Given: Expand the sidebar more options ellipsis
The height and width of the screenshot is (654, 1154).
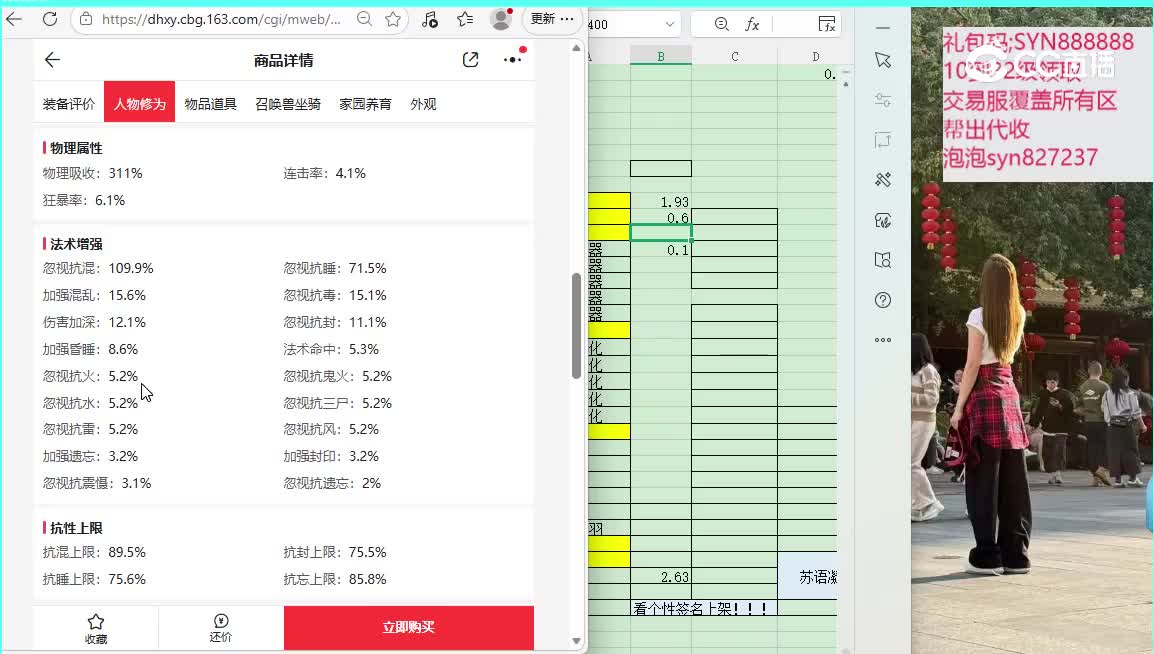Looking at the screenshot, I should 882,339.
